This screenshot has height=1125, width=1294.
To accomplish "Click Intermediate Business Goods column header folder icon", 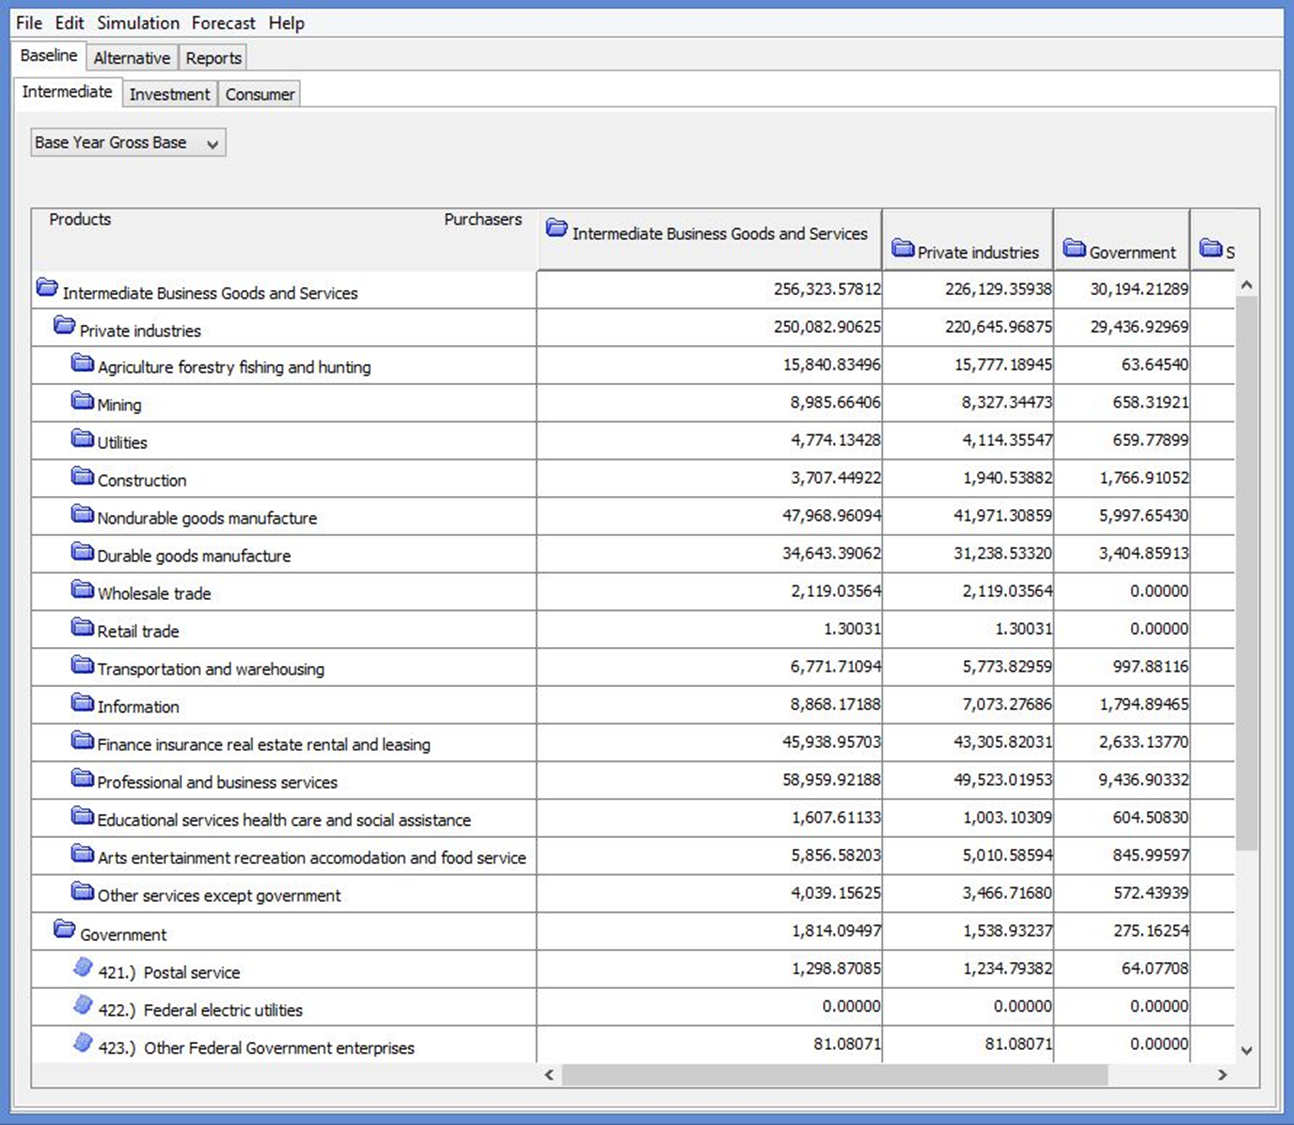I will [557, 228].
